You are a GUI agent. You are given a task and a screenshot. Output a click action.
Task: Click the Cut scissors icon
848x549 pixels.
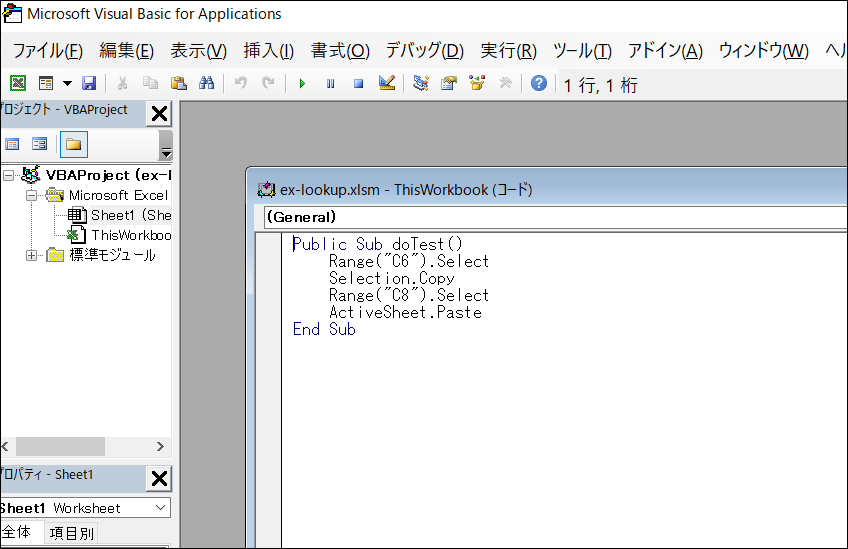click(123, 83)
